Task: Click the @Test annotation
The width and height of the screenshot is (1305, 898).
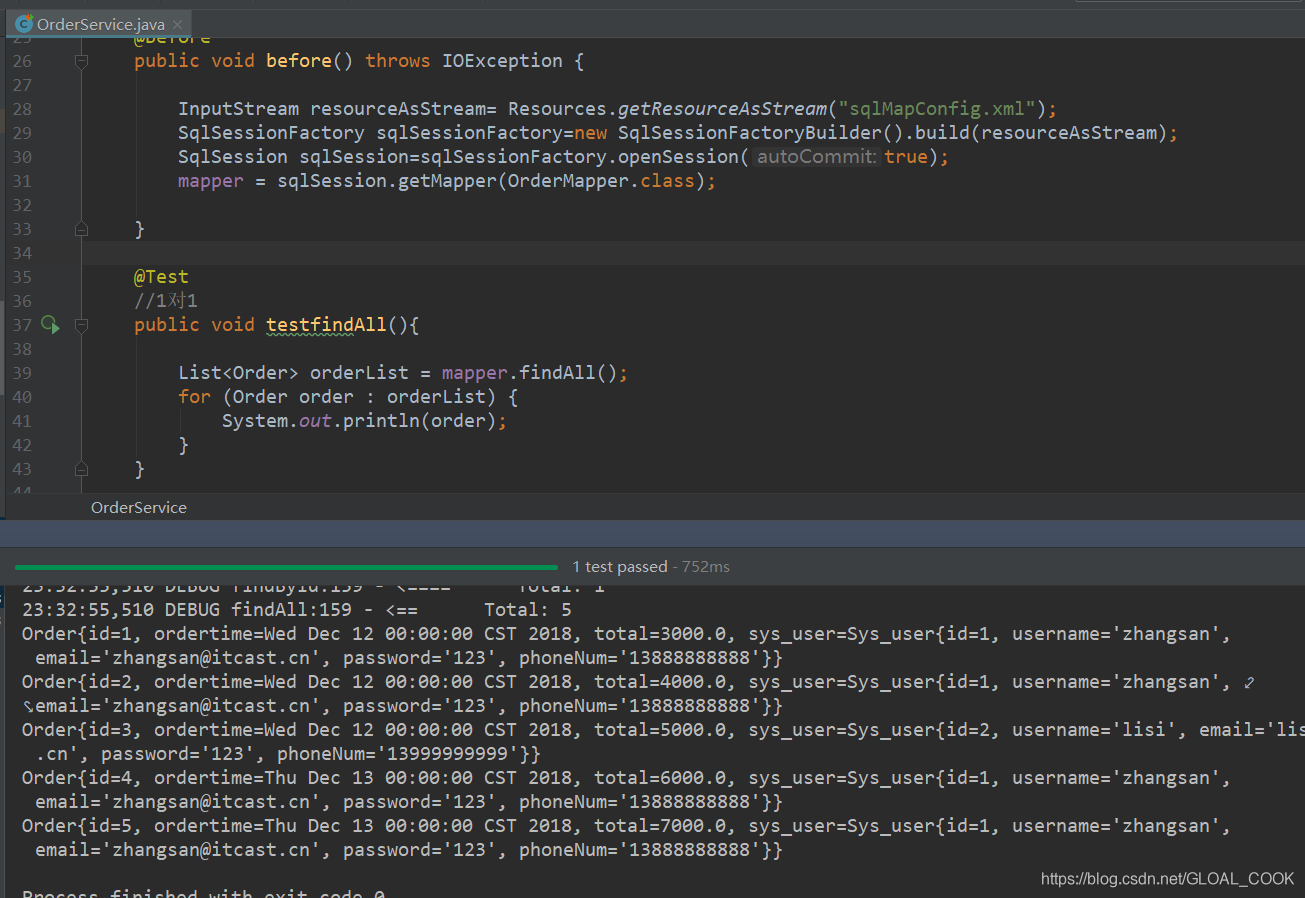Action: coord(162,277)
